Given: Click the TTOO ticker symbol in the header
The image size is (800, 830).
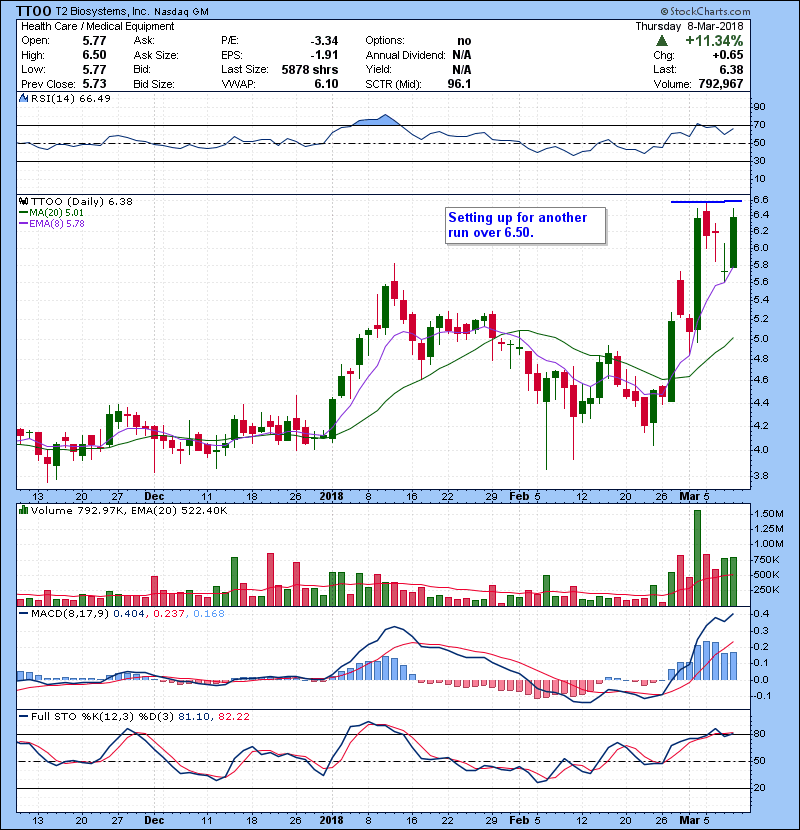Looking at the screenshot, I should pos(33,11).
